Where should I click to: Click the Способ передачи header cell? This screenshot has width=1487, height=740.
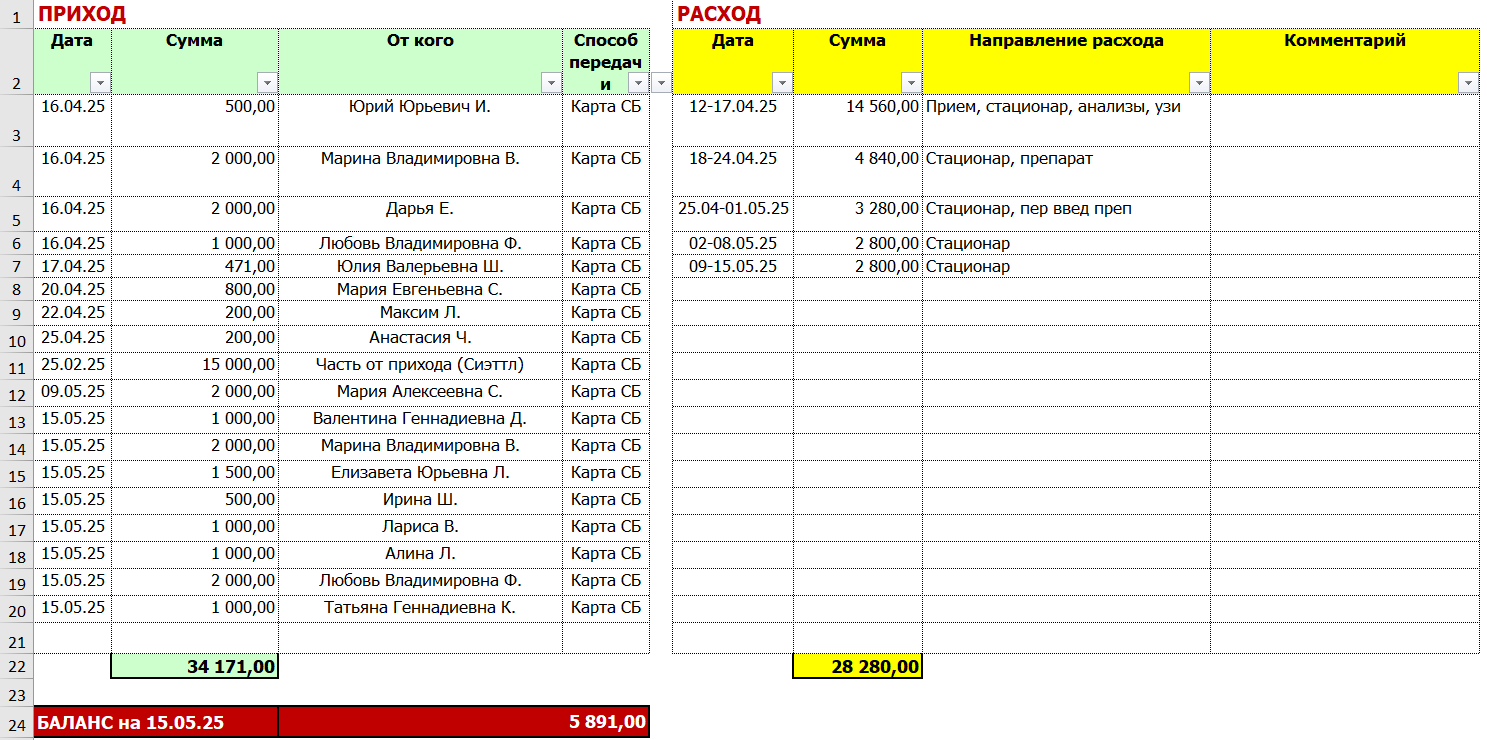[606, 62]
